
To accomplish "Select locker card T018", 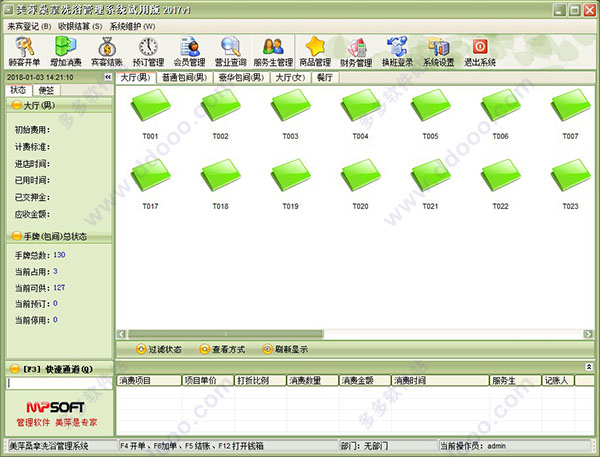I will [220, 184].
